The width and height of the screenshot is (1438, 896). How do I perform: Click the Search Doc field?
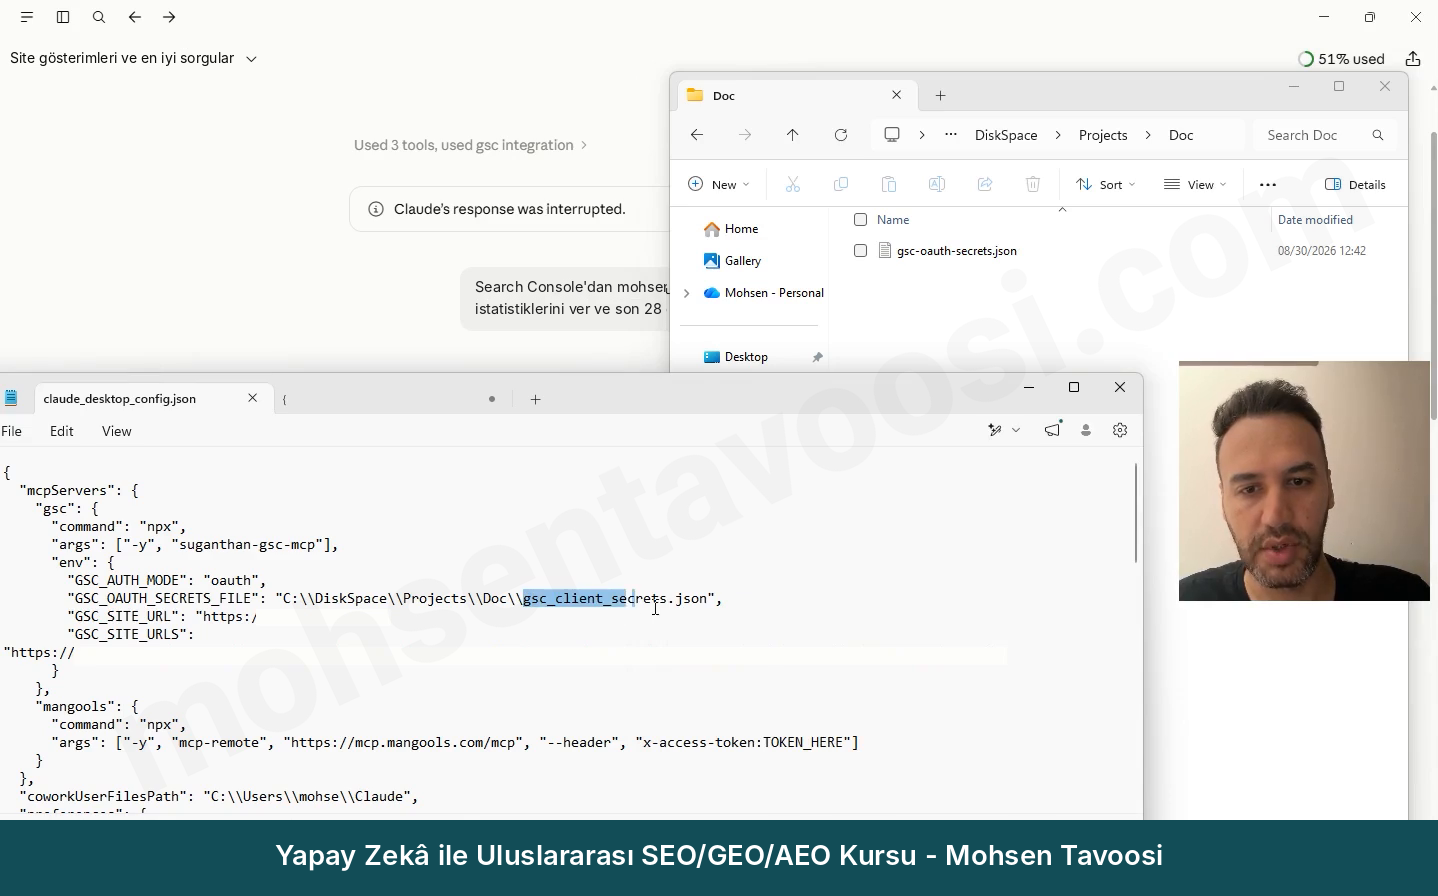point(1324,135)
